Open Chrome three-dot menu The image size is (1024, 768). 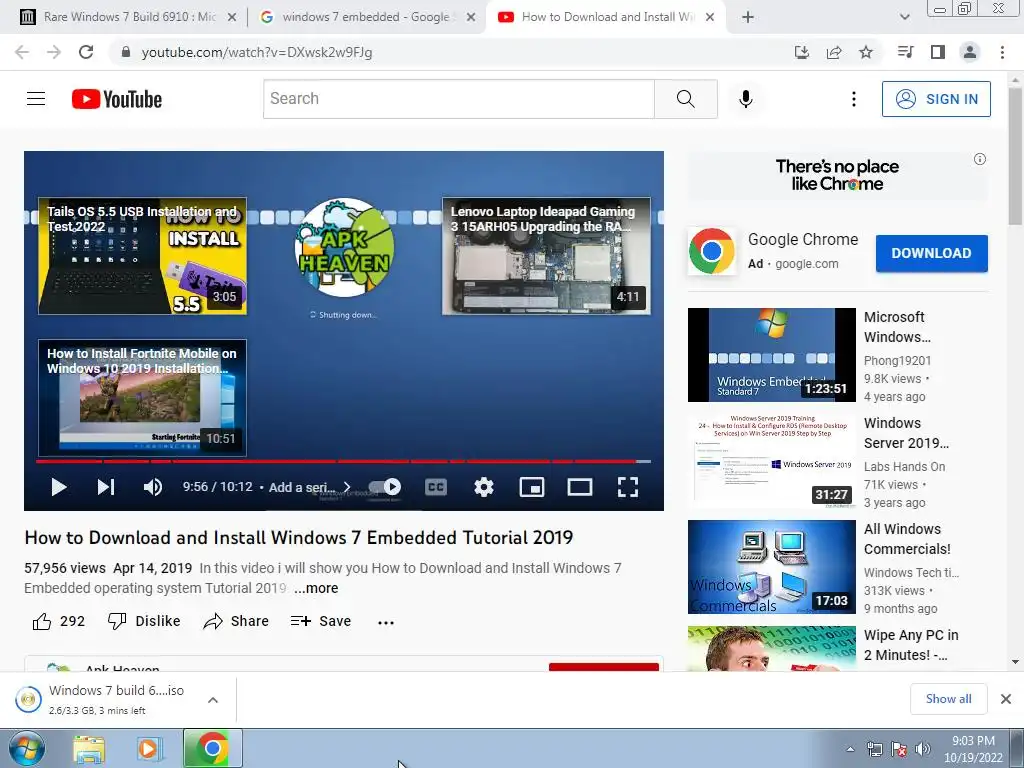(1002, 52)
